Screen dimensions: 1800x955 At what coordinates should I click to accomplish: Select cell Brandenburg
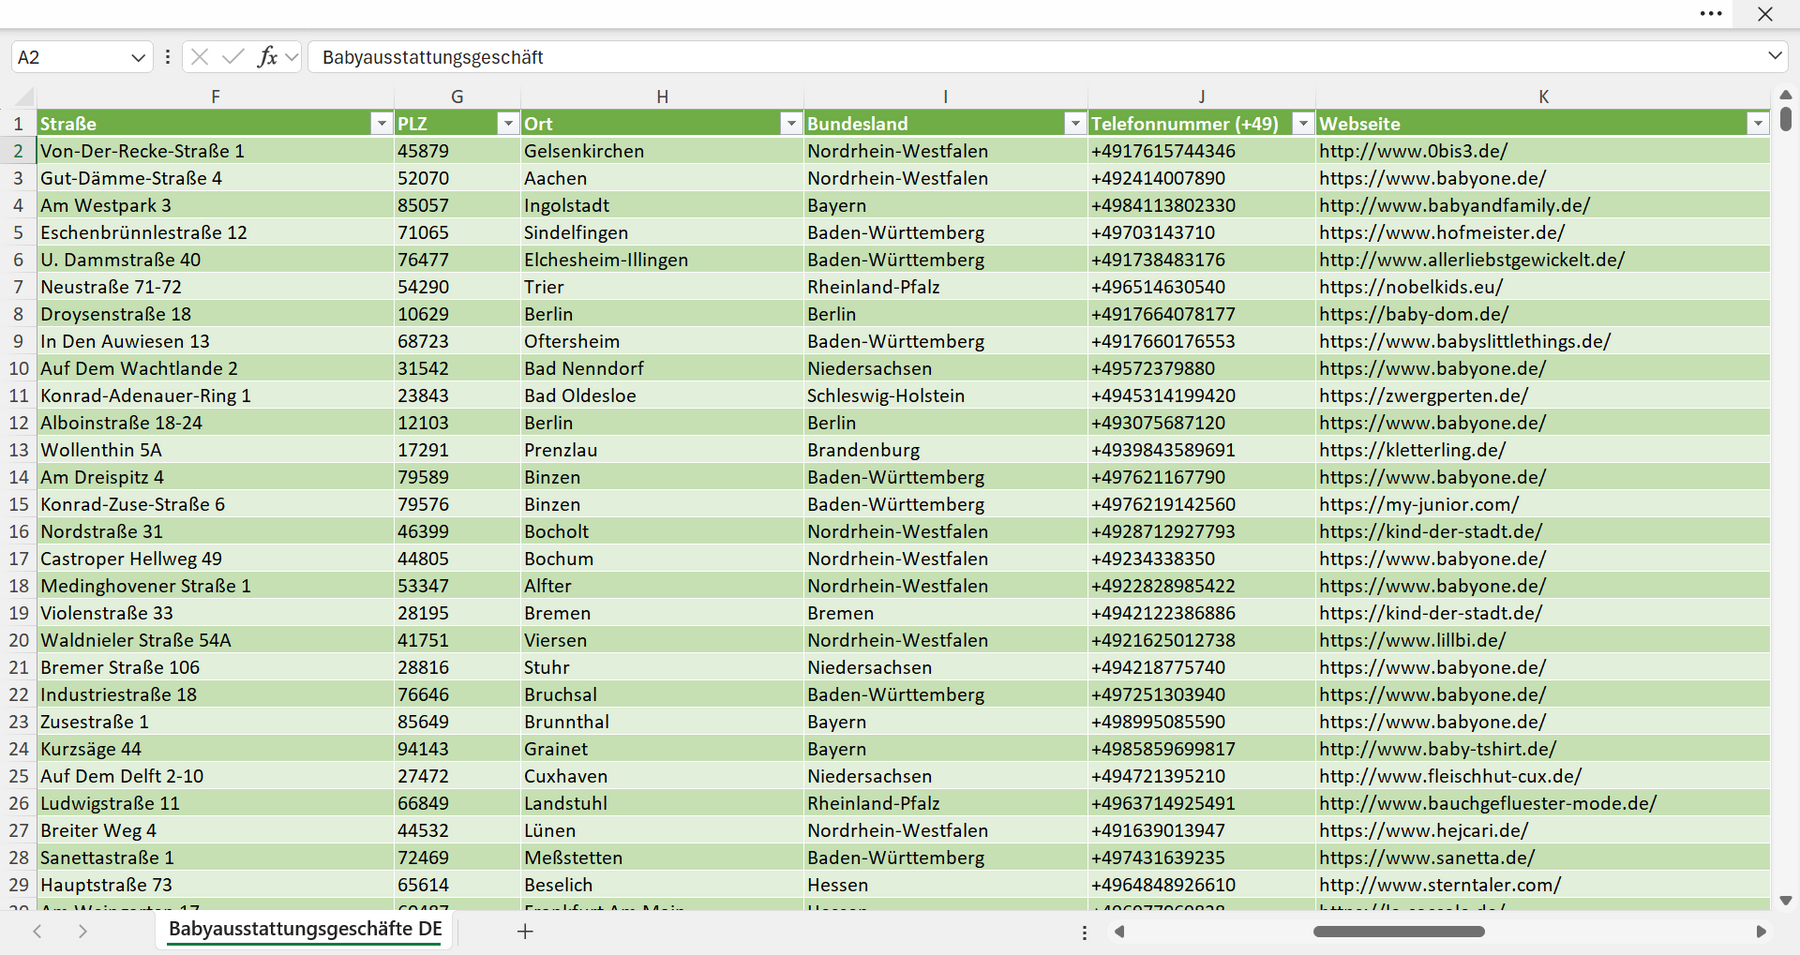point(946,450)
